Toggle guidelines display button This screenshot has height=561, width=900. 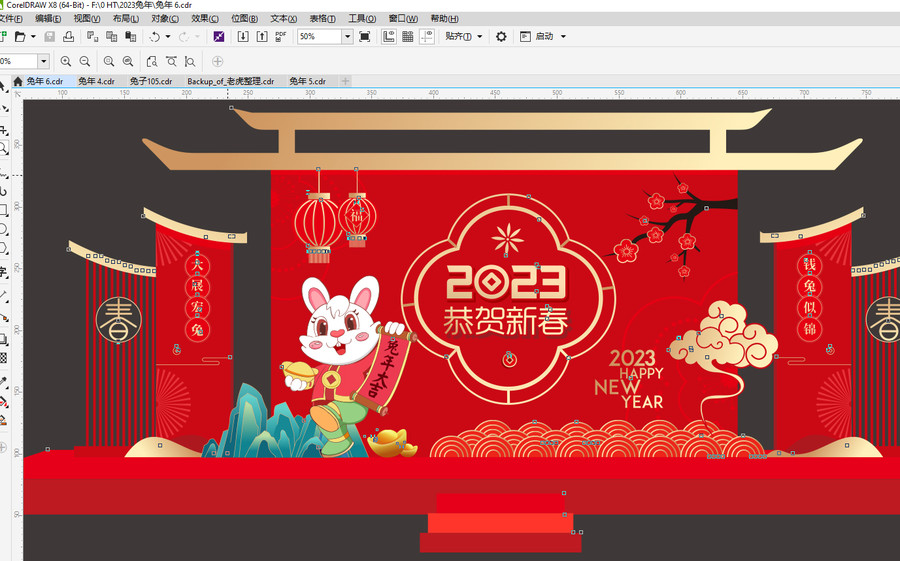point(426,37)
